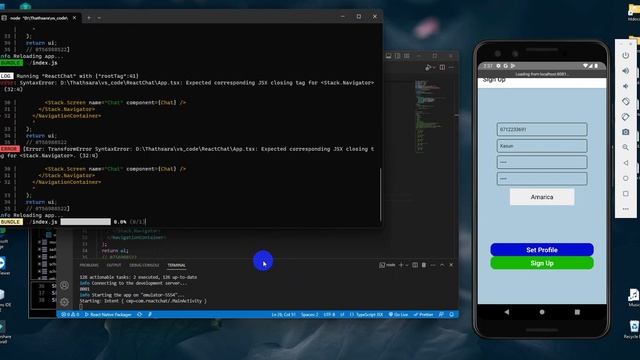Close the VS Code bottom panel
Screen dimensions: 640x360
(451, 265)
